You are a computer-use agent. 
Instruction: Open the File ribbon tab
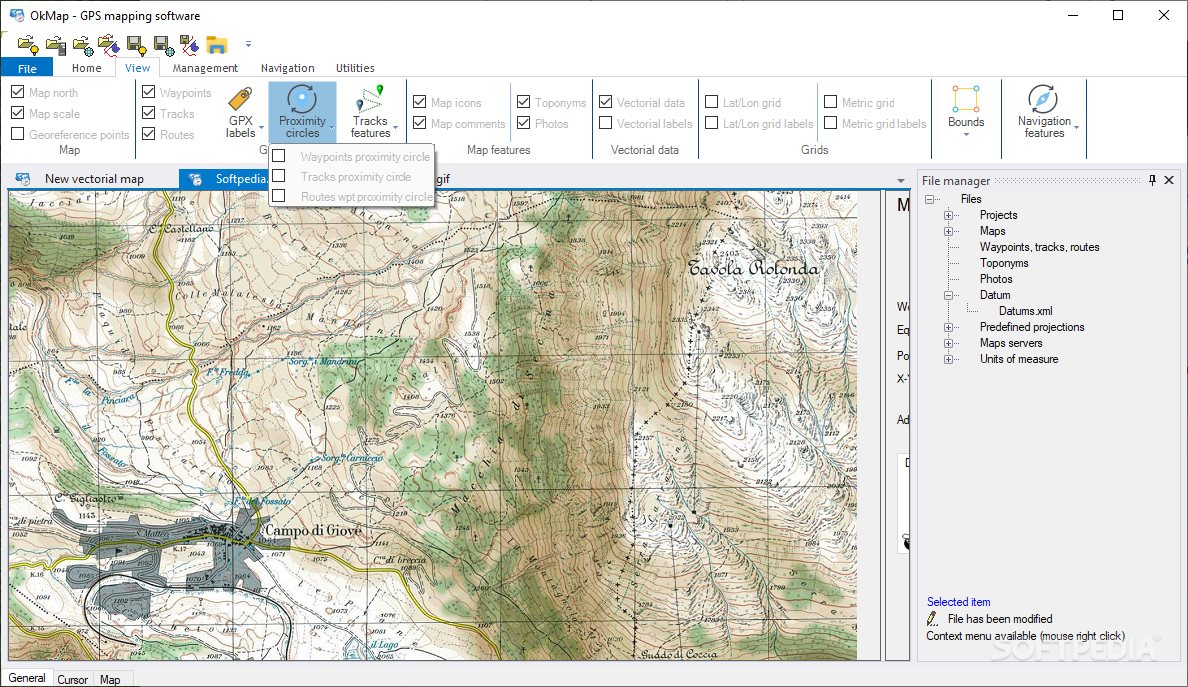coord(27,68)
